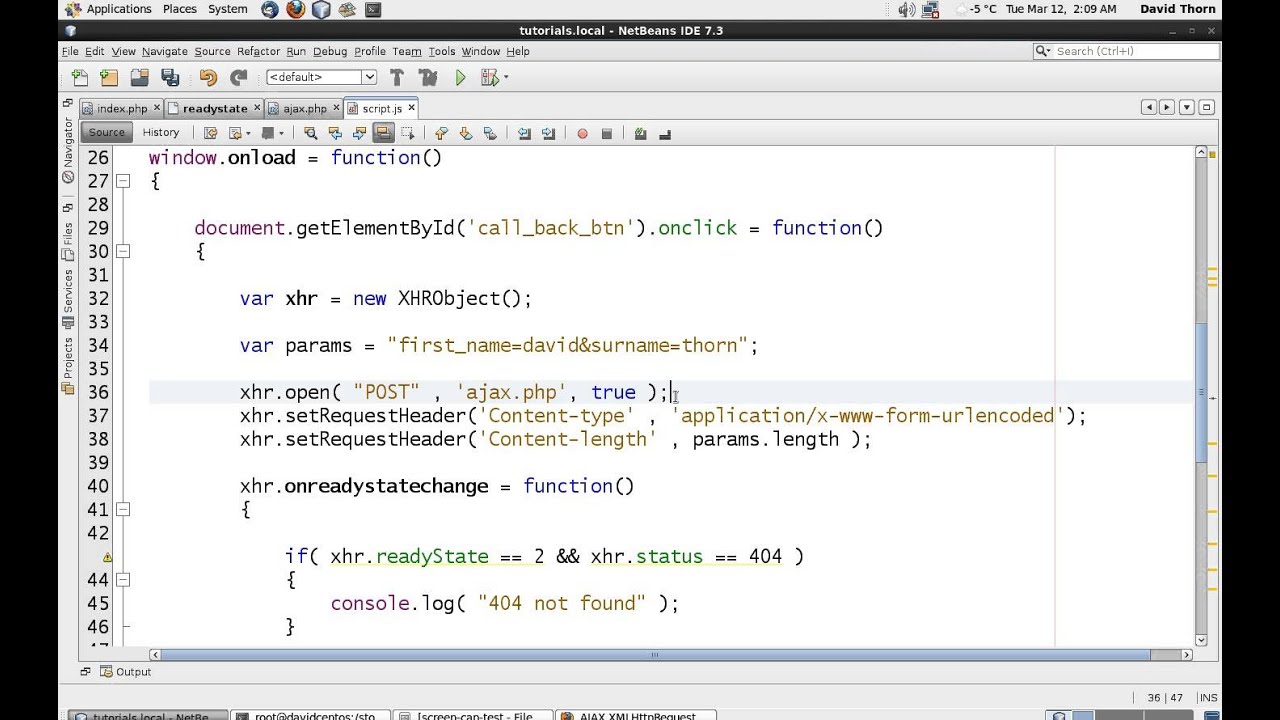Click the Redo arrow icon
This screenshot has height=720, width=1280.
[238, 77]
